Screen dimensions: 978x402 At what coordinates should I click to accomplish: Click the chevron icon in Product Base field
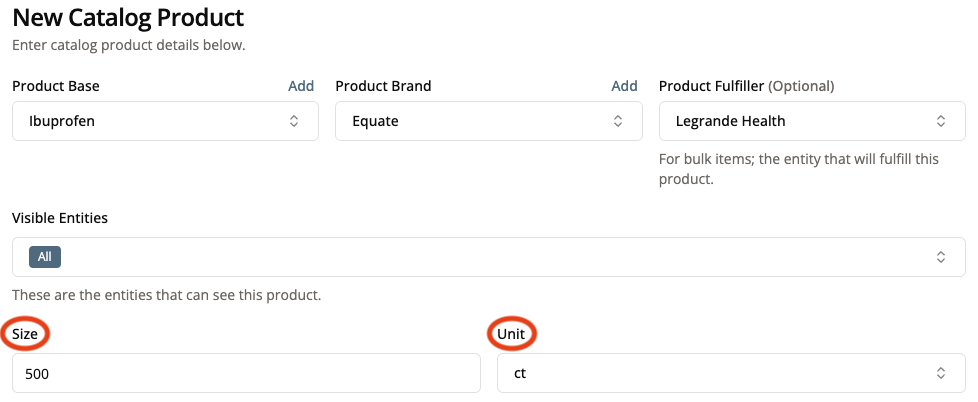[294, 121]
